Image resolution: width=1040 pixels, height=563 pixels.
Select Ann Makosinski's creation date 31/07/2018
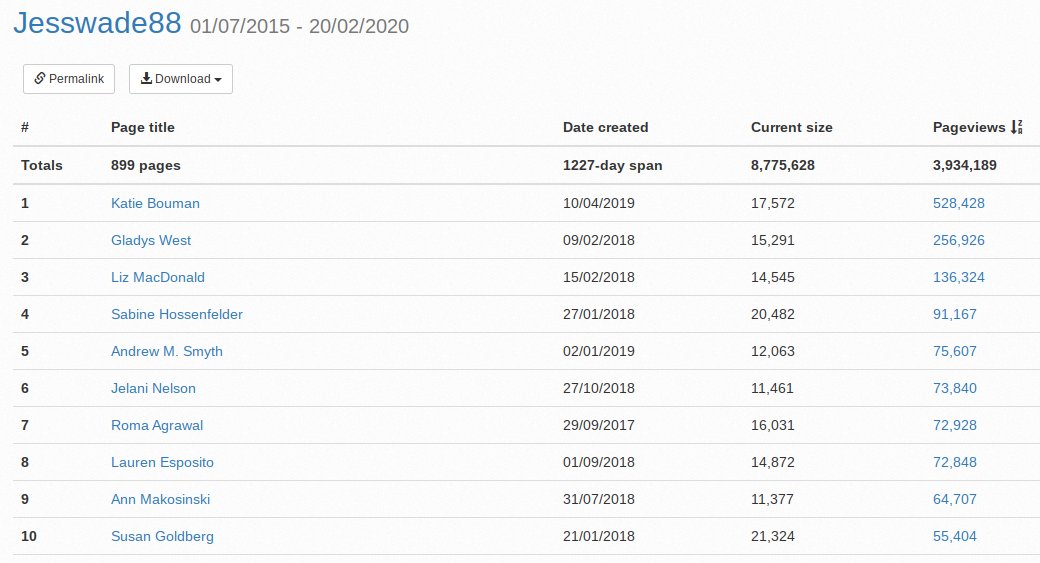pyautogui.click(x=599, y=499)
